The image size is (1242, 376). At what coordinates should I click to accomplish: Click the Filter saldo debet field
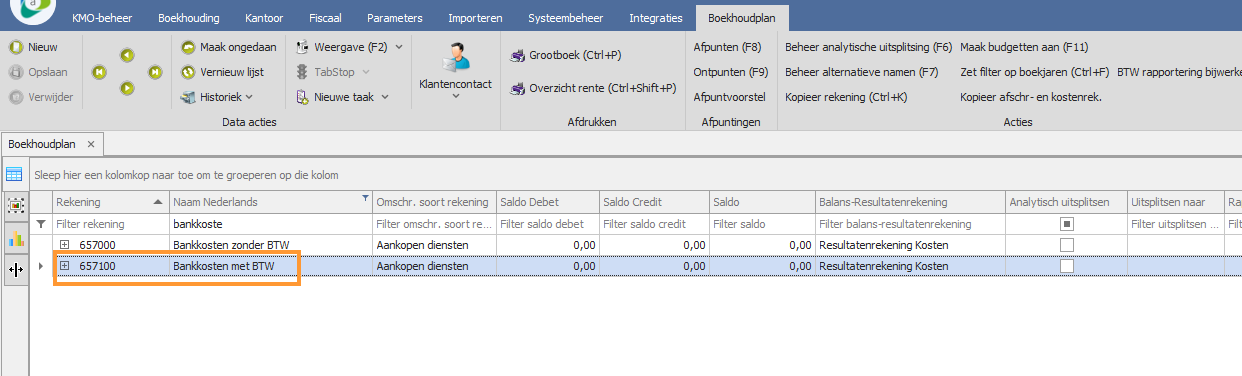click(547, 224)
